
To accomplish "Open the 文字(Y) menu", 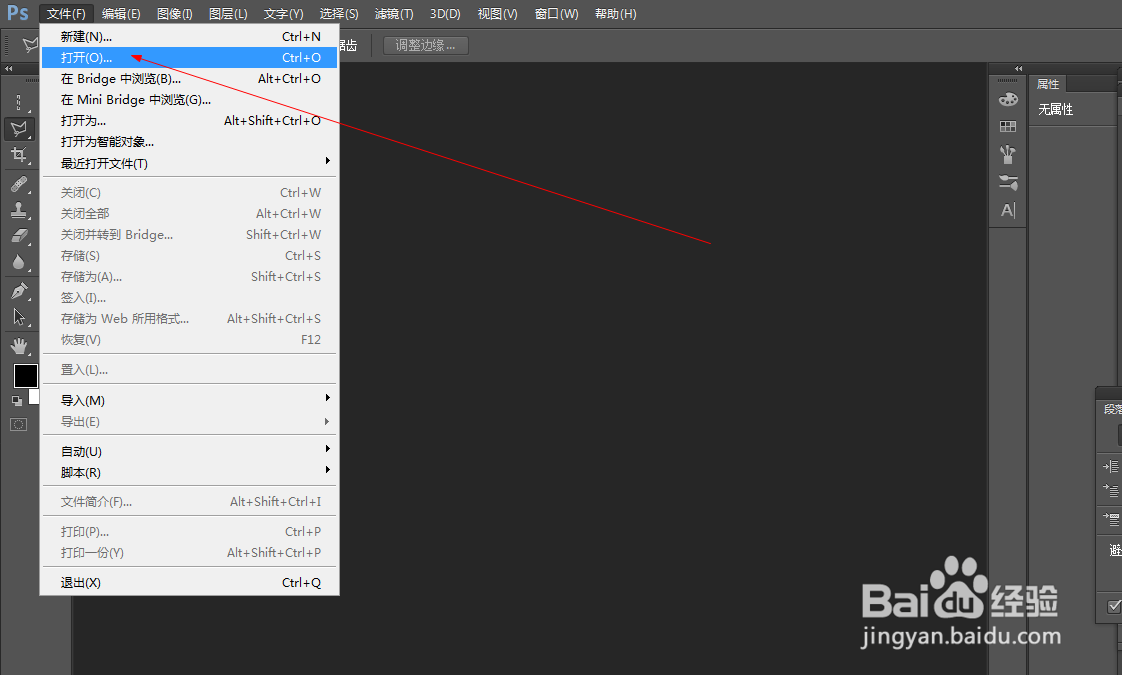I will pyautogui.click(x=283, y=14).
